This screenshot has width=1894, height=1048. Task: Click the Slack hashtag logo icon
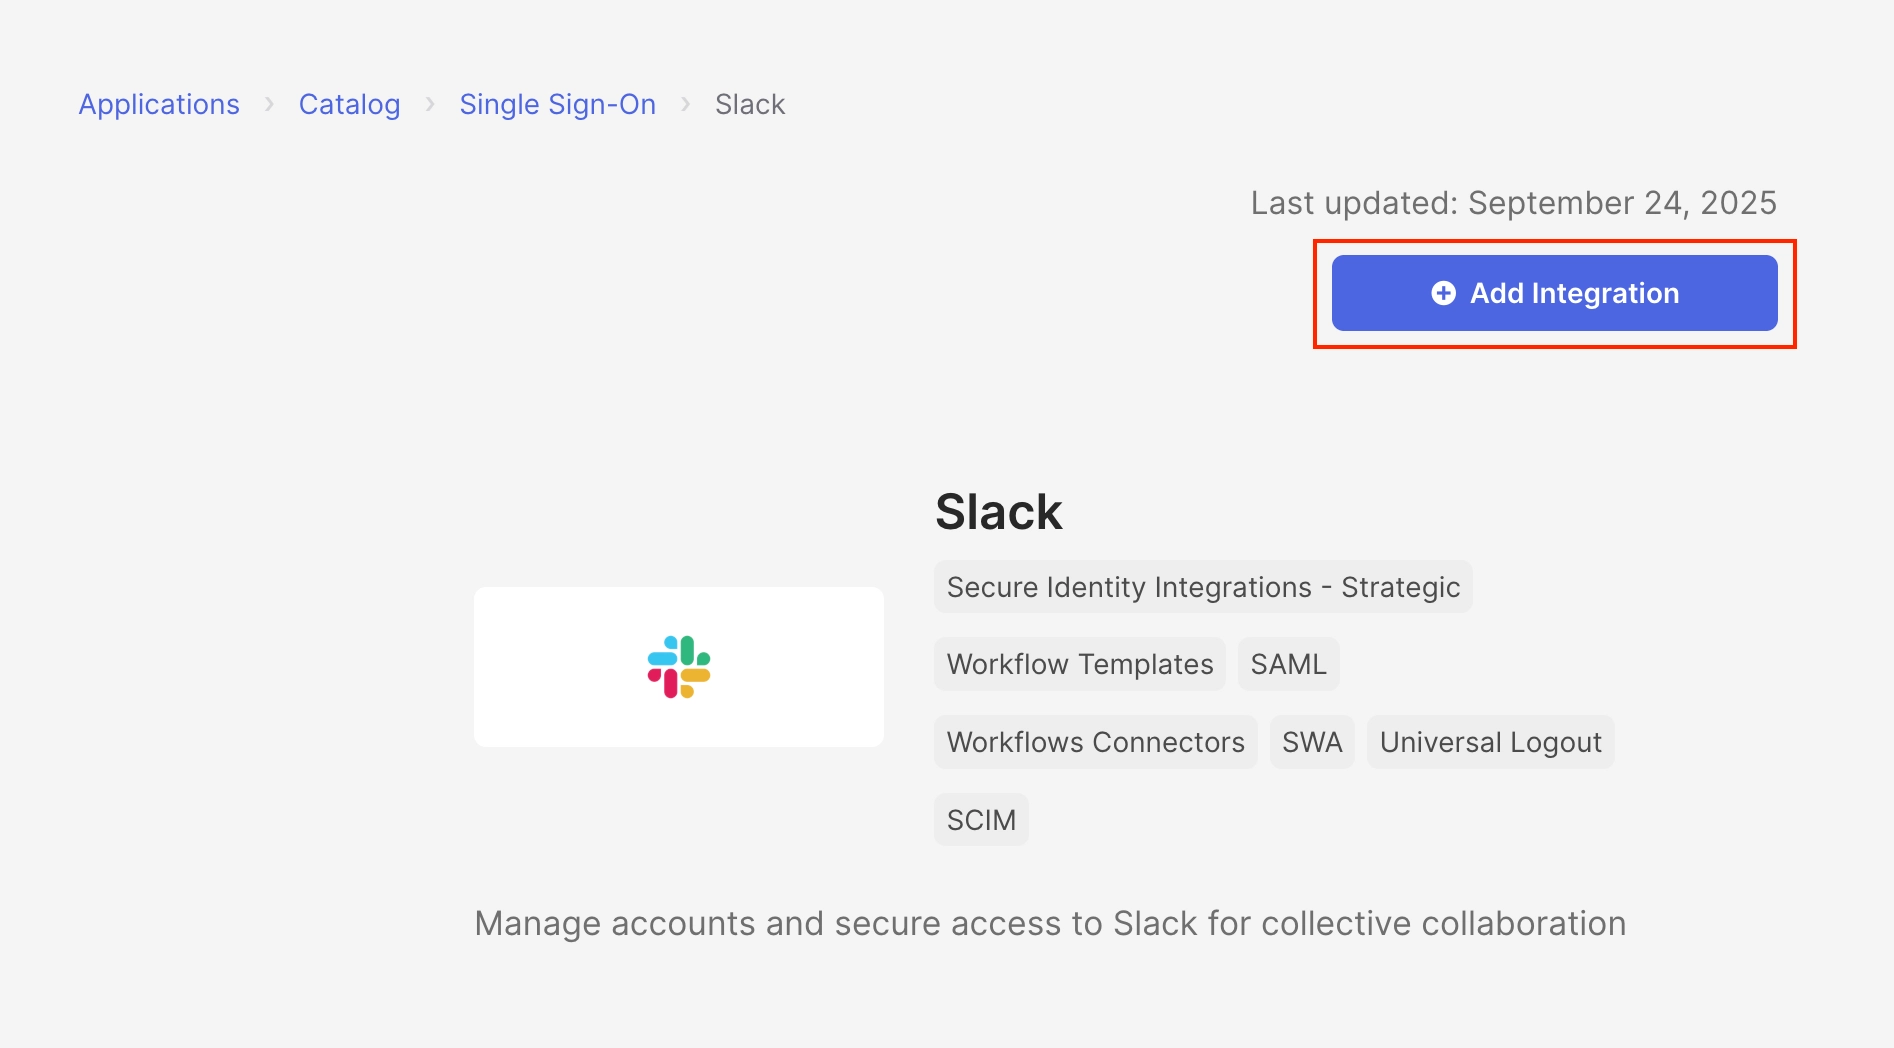679,667
